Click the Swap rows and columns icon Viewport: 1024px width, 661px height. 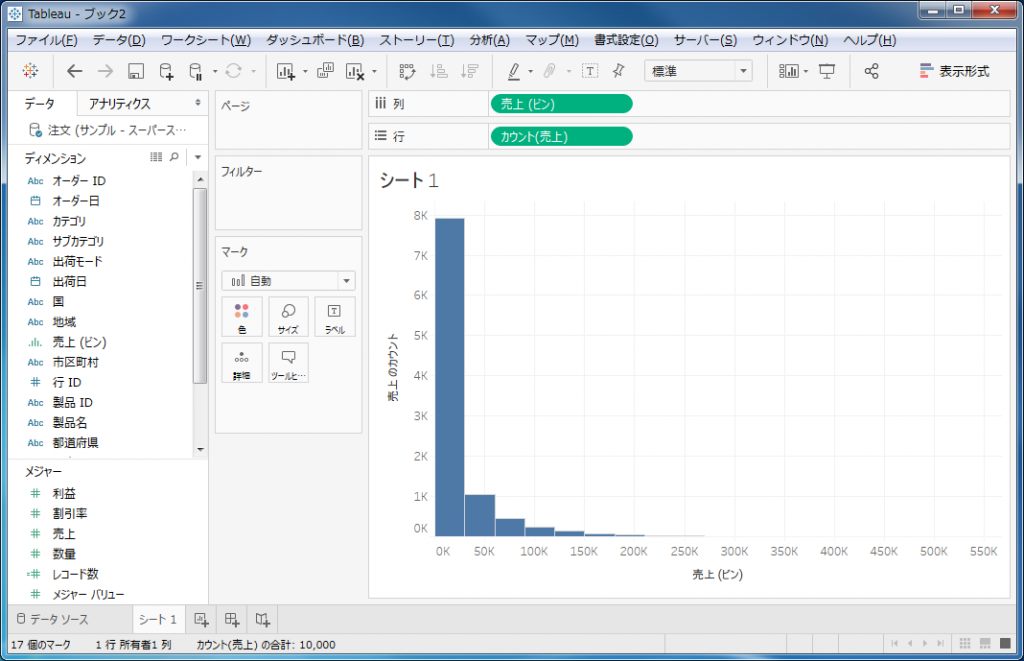click(x=407, y=71)
